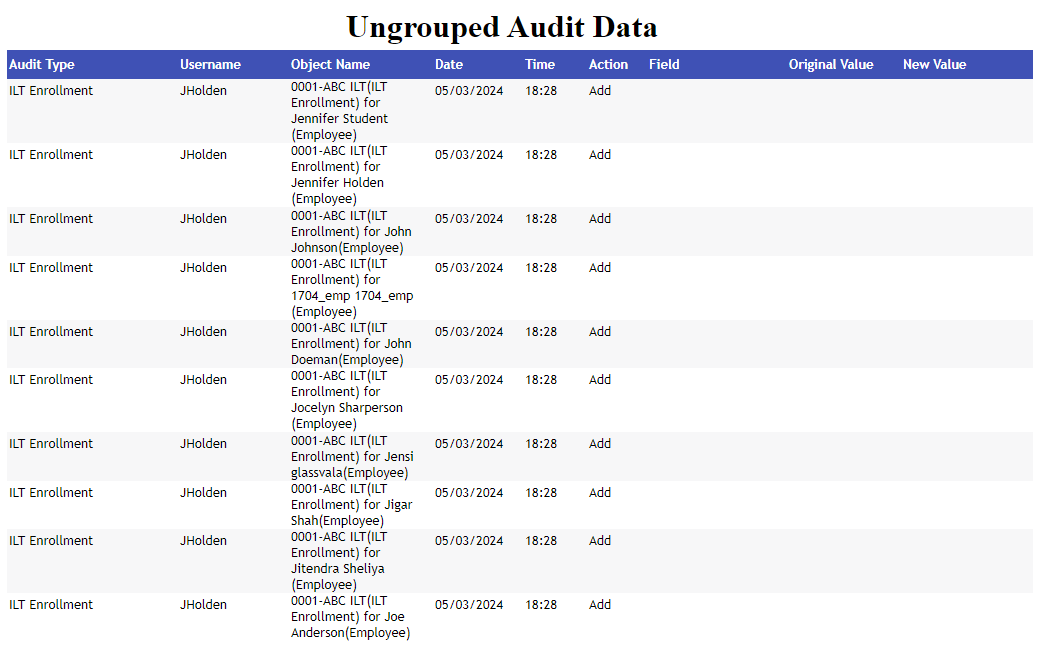Select the Action column header

(608, 65)
